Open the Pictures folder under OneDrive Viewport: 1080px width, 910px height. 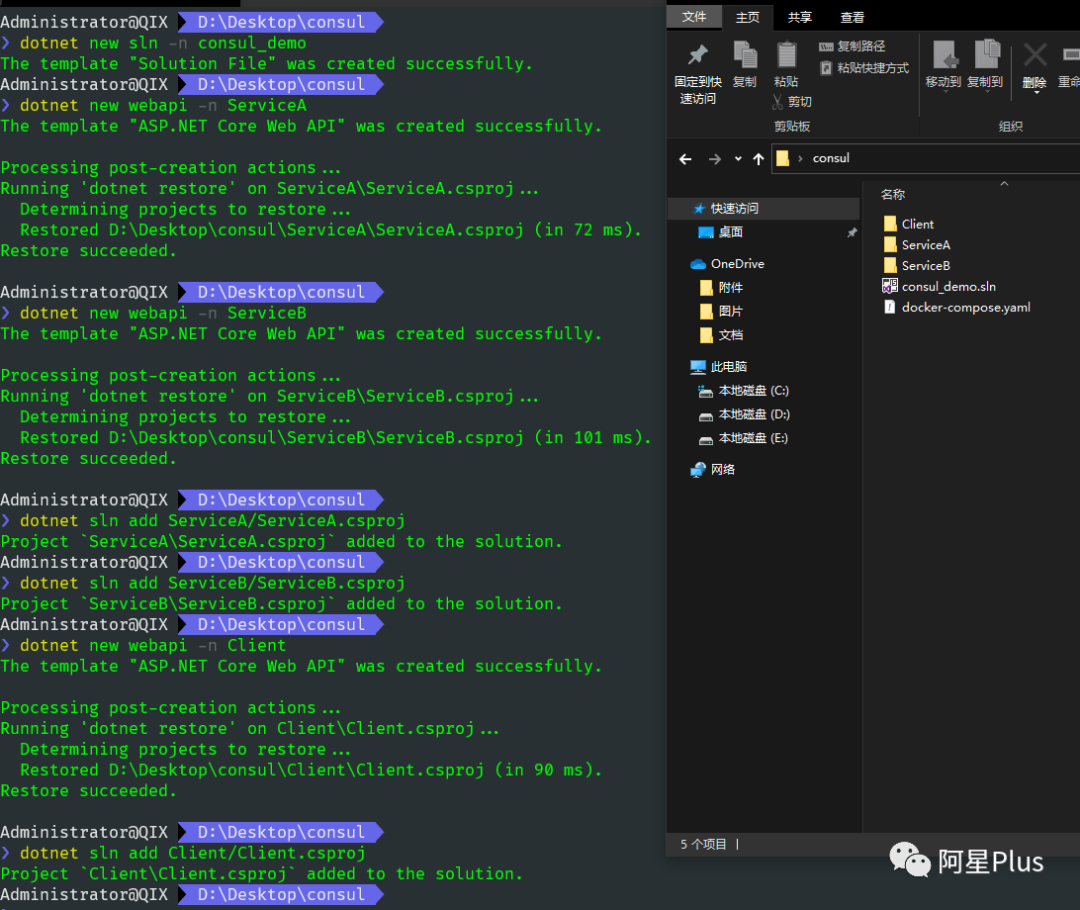click(x=731, y=311)
